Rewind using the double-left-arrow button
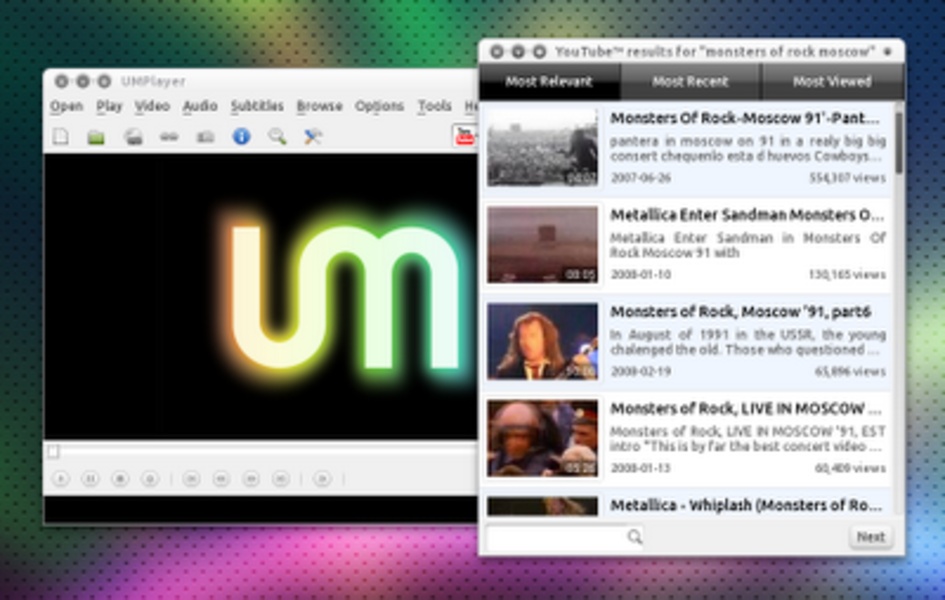 coord(221,478)
